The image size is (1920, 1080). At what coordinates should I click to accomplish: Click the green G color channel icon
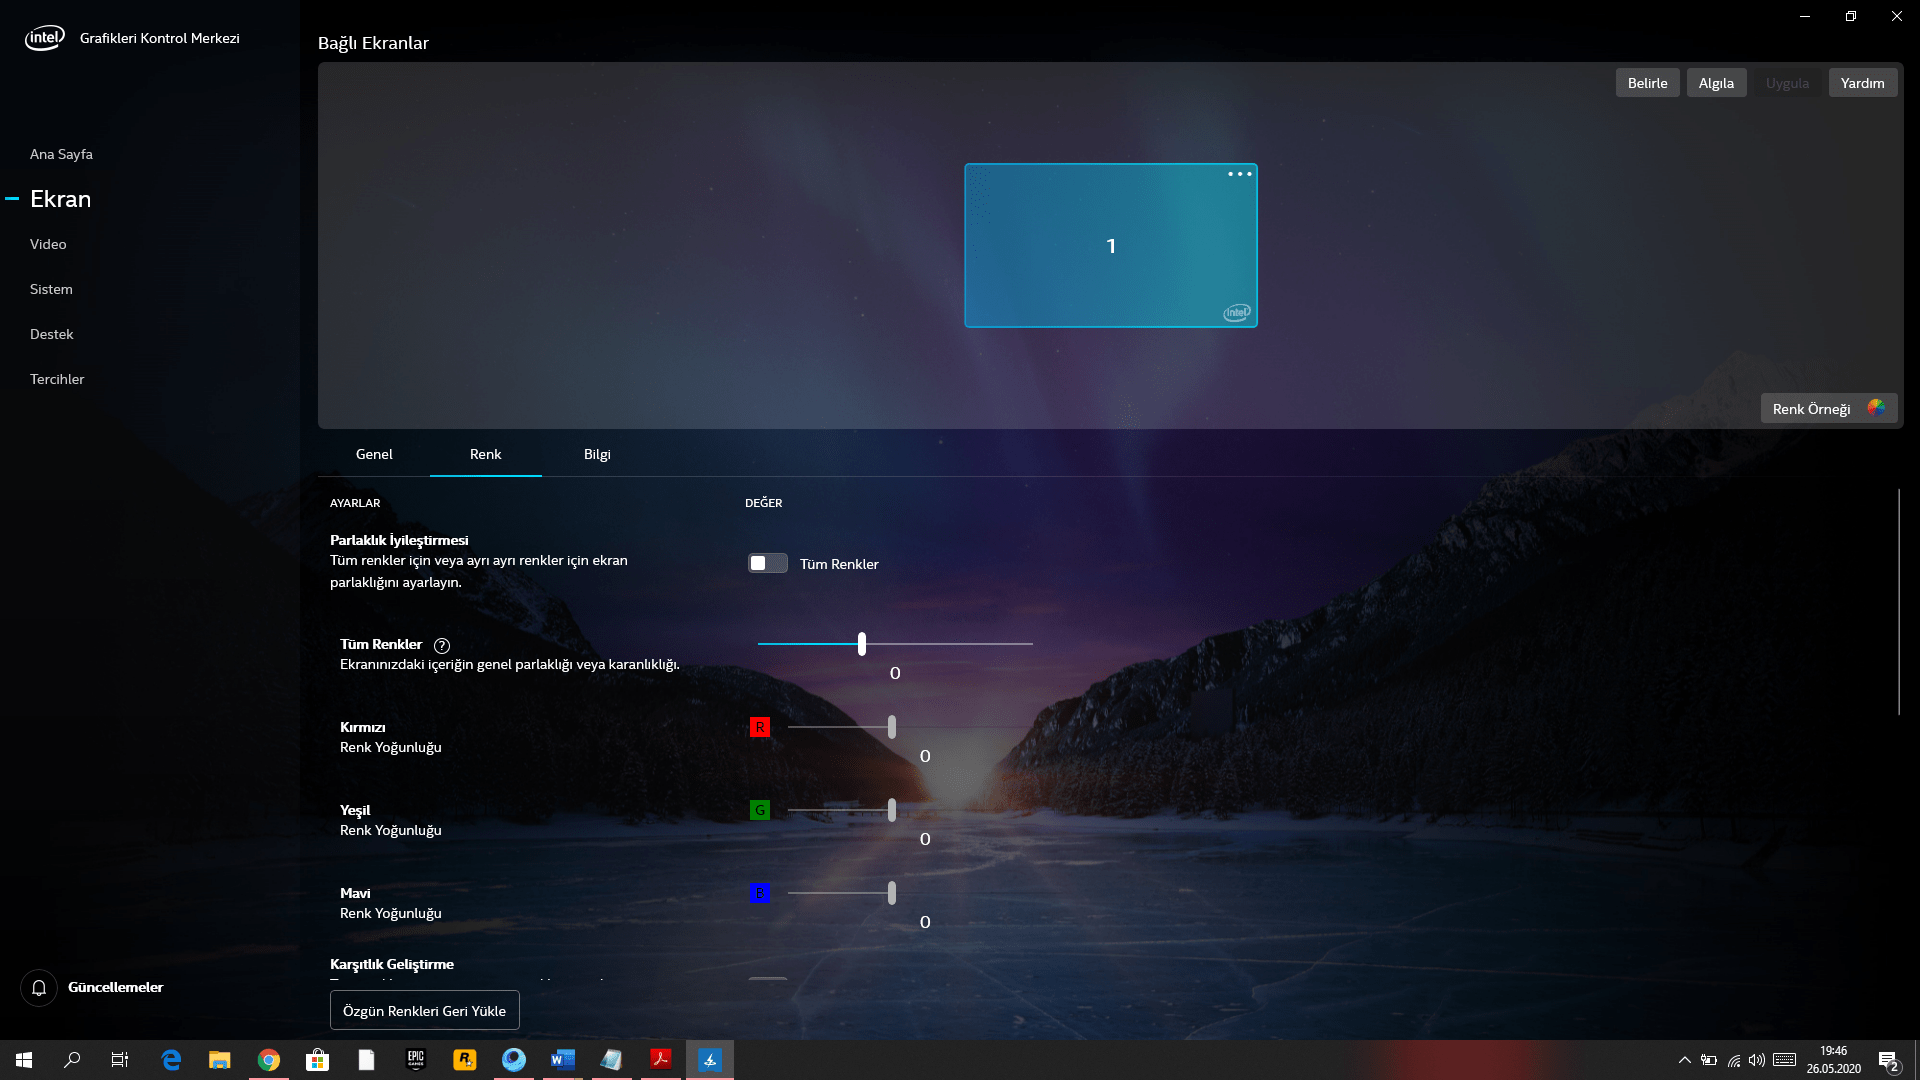[x=759, y=811]
